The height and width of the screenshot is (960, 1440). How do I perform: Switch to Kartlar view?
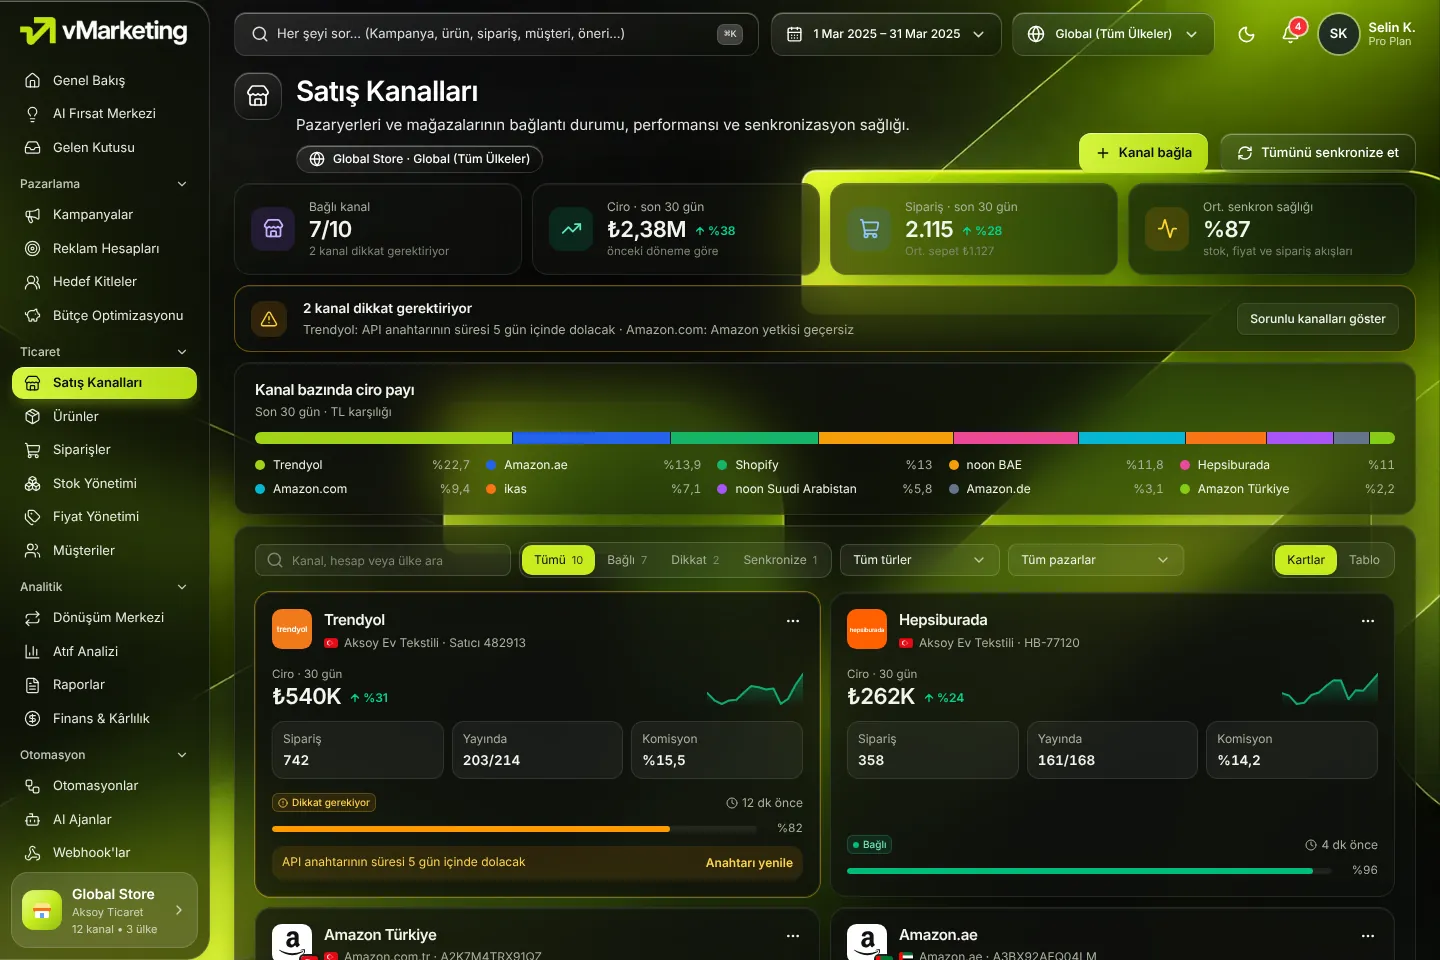coord(1306,560)
